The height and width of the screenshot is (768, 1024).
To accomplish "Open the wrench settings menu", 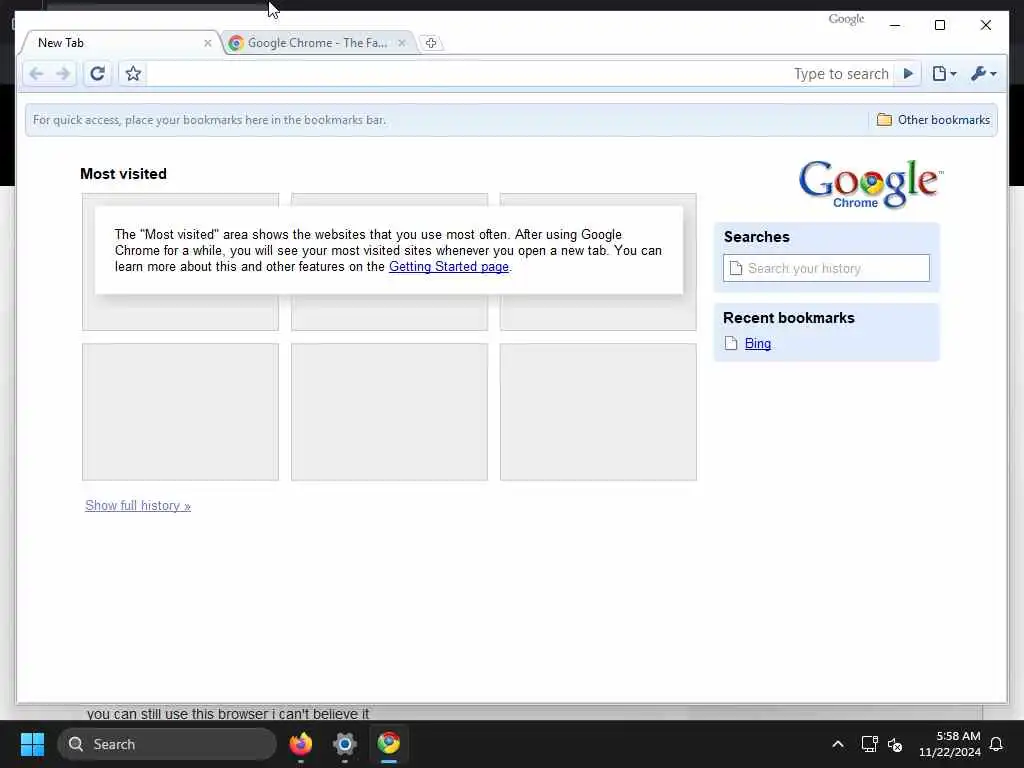I will pyautogui.click(x=984, y=74).
